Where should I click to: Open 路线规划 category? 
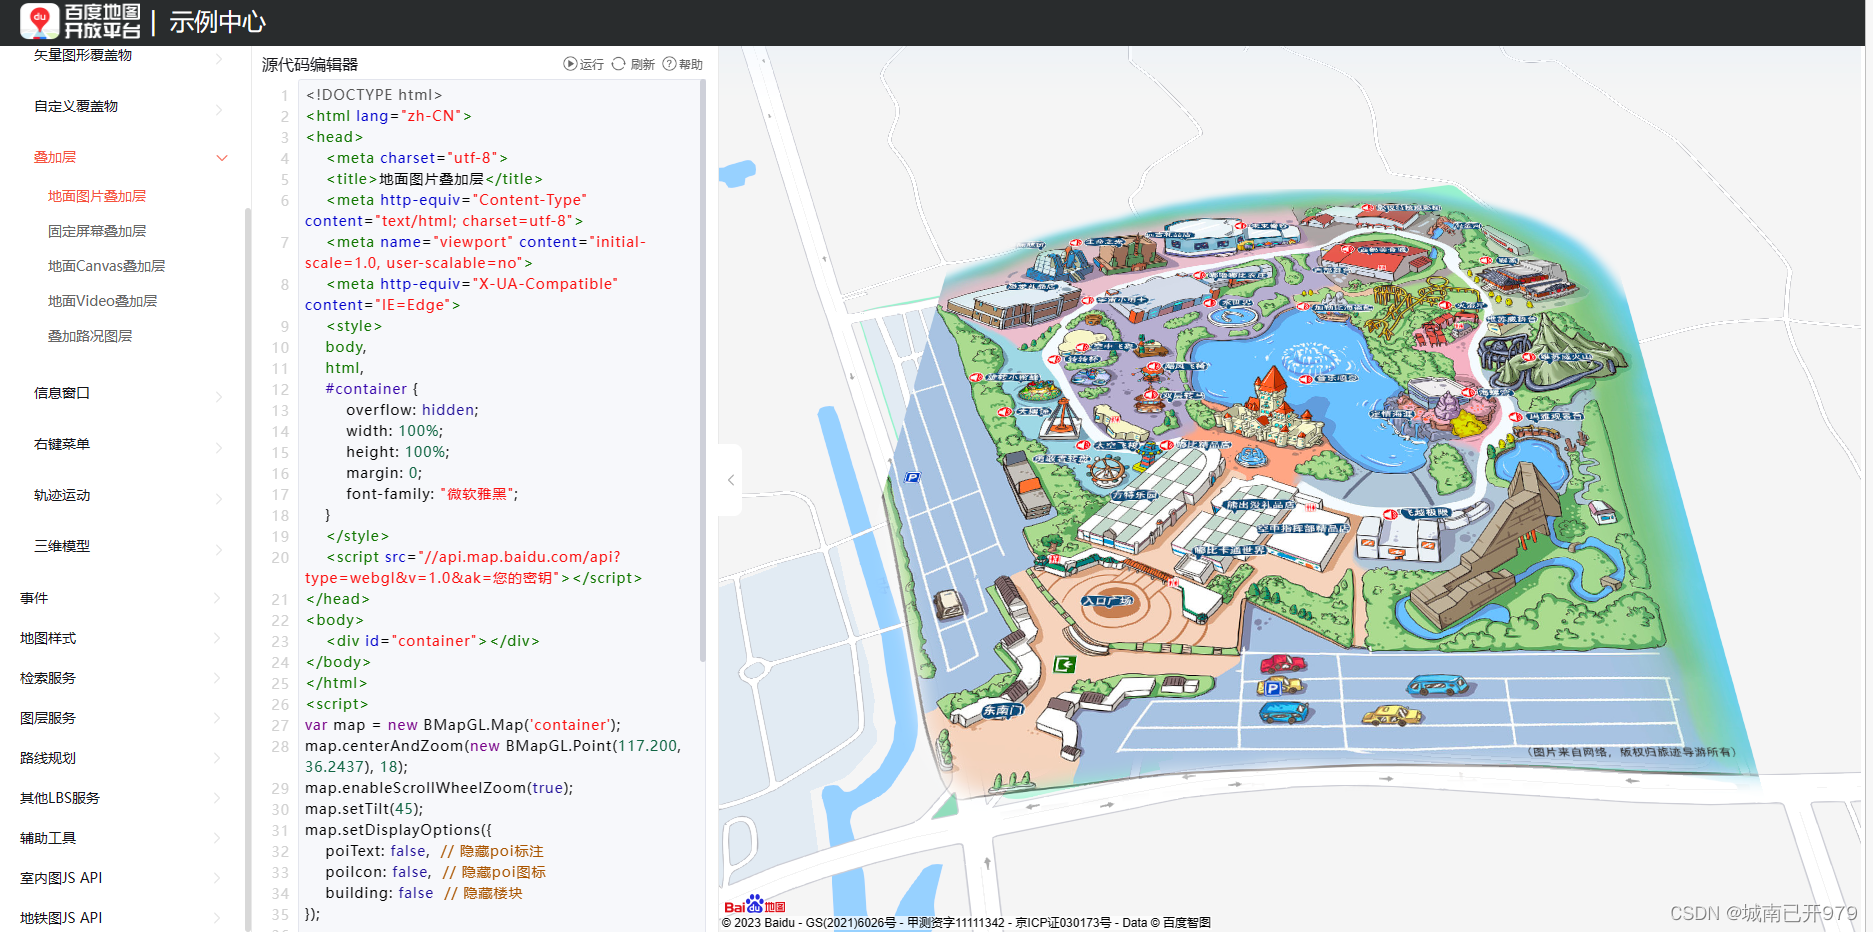pos(48,758)
